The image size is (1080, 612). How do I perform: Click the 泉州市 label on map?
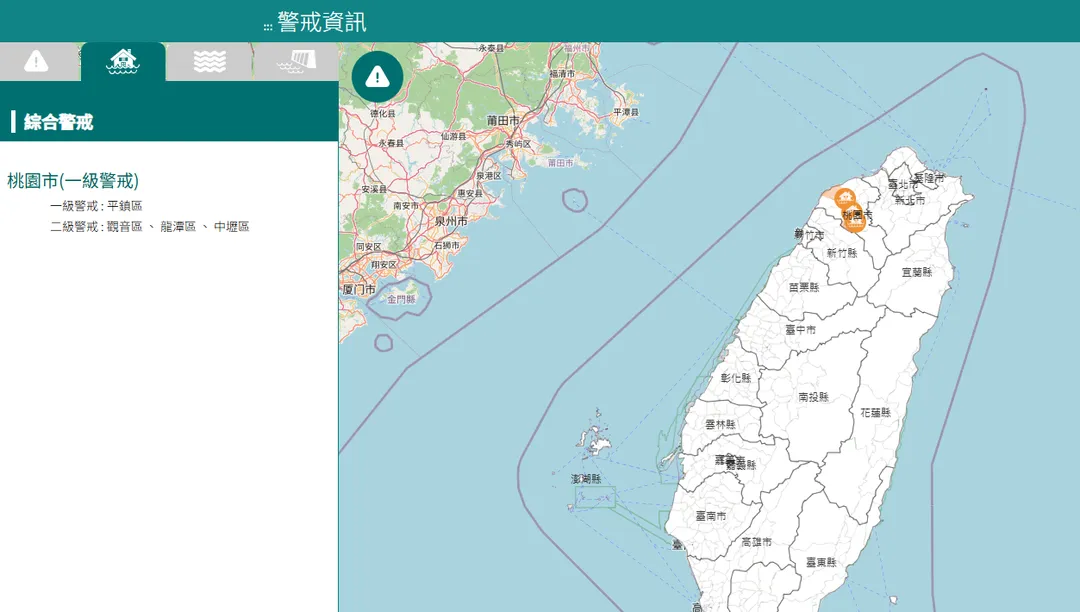pos(451,221)
